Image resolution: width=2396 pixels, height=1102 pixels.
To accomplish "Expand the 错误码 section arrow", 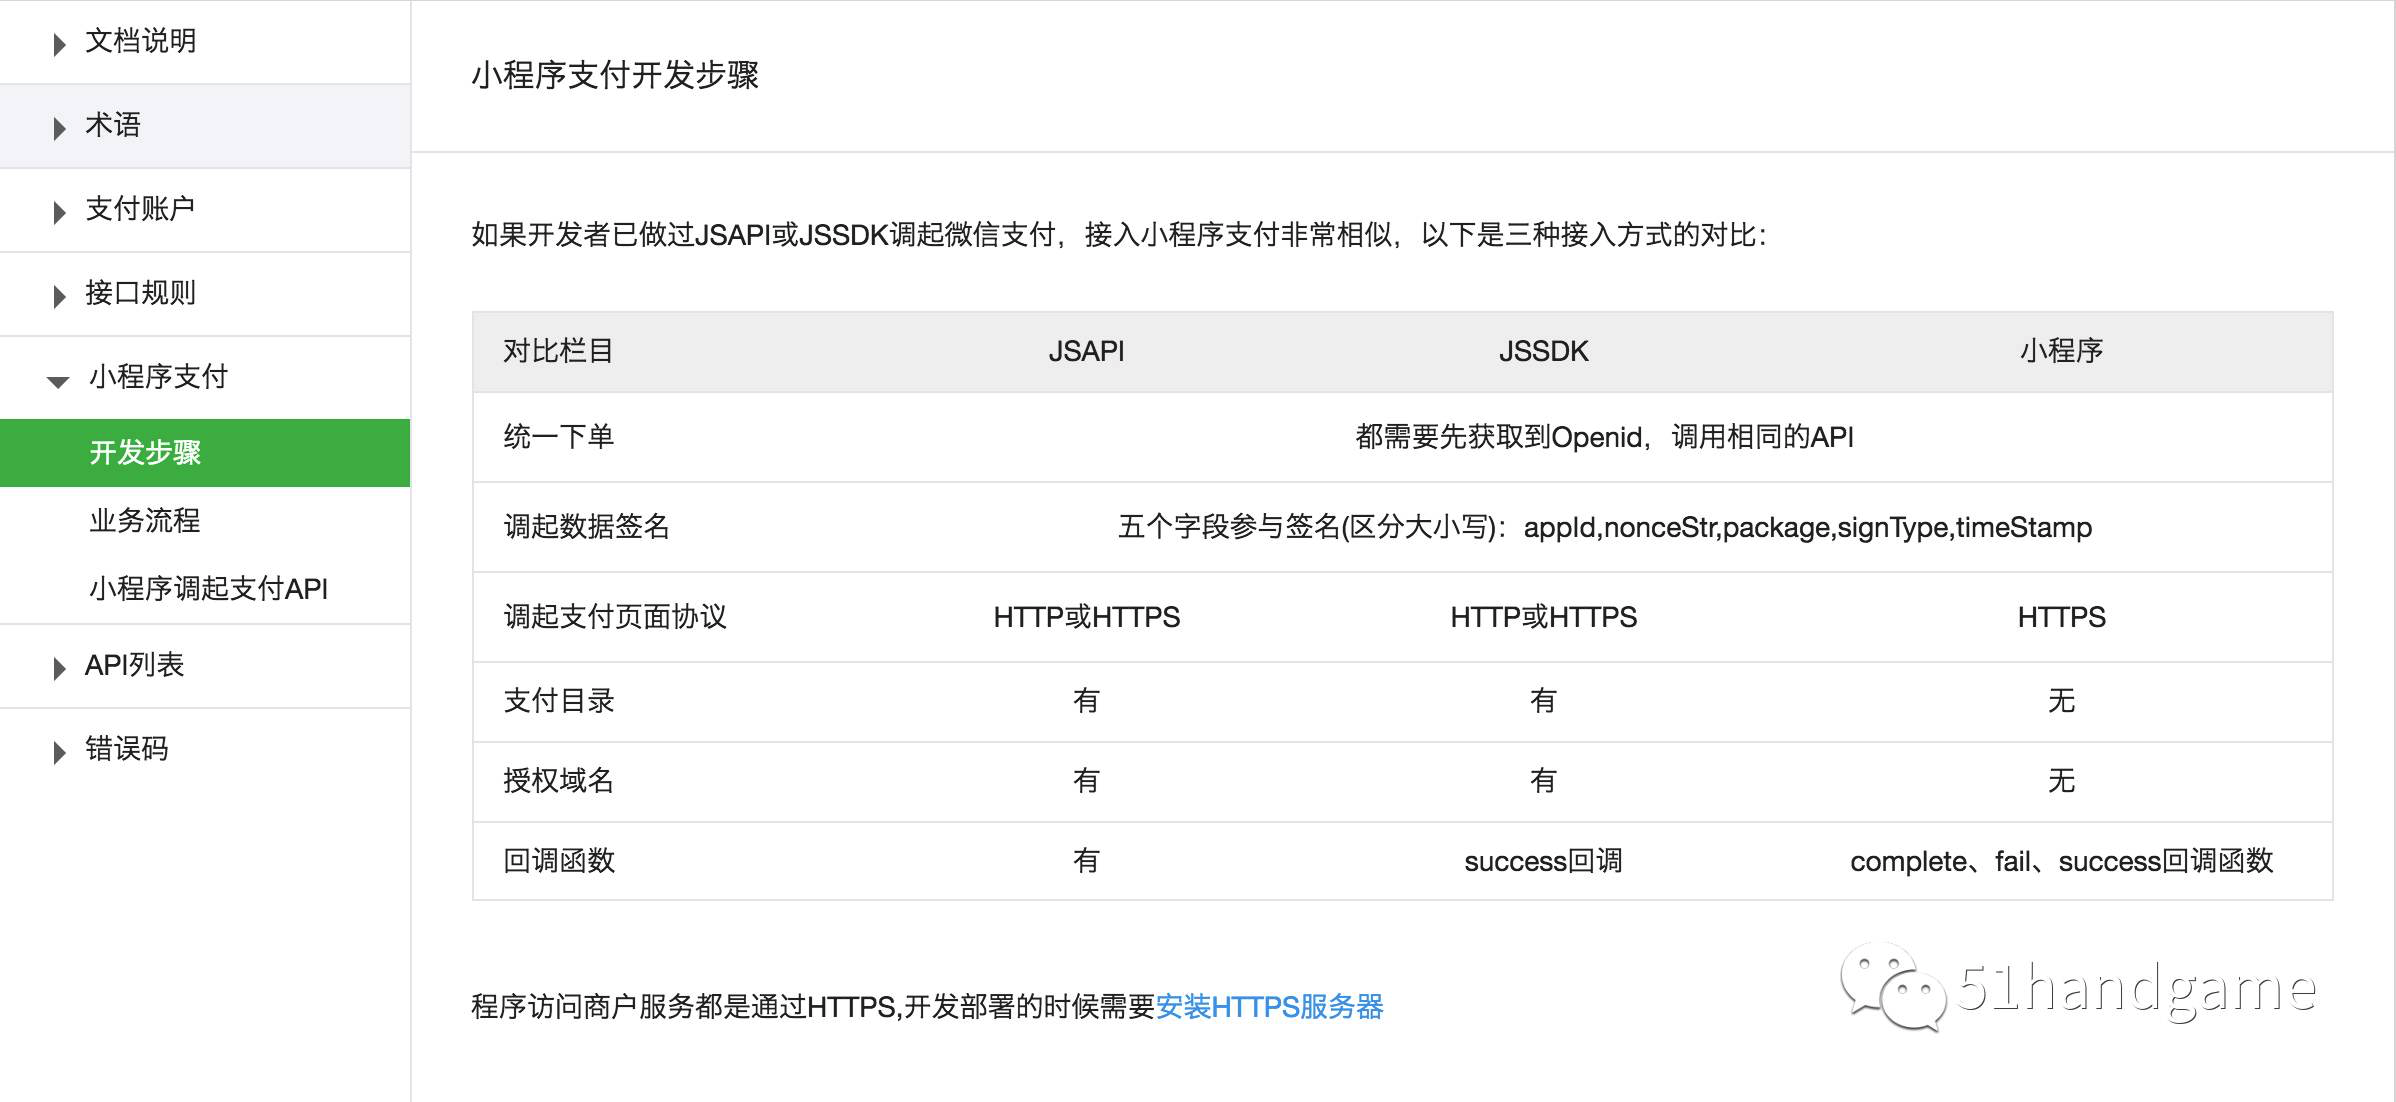I will 59,752.
